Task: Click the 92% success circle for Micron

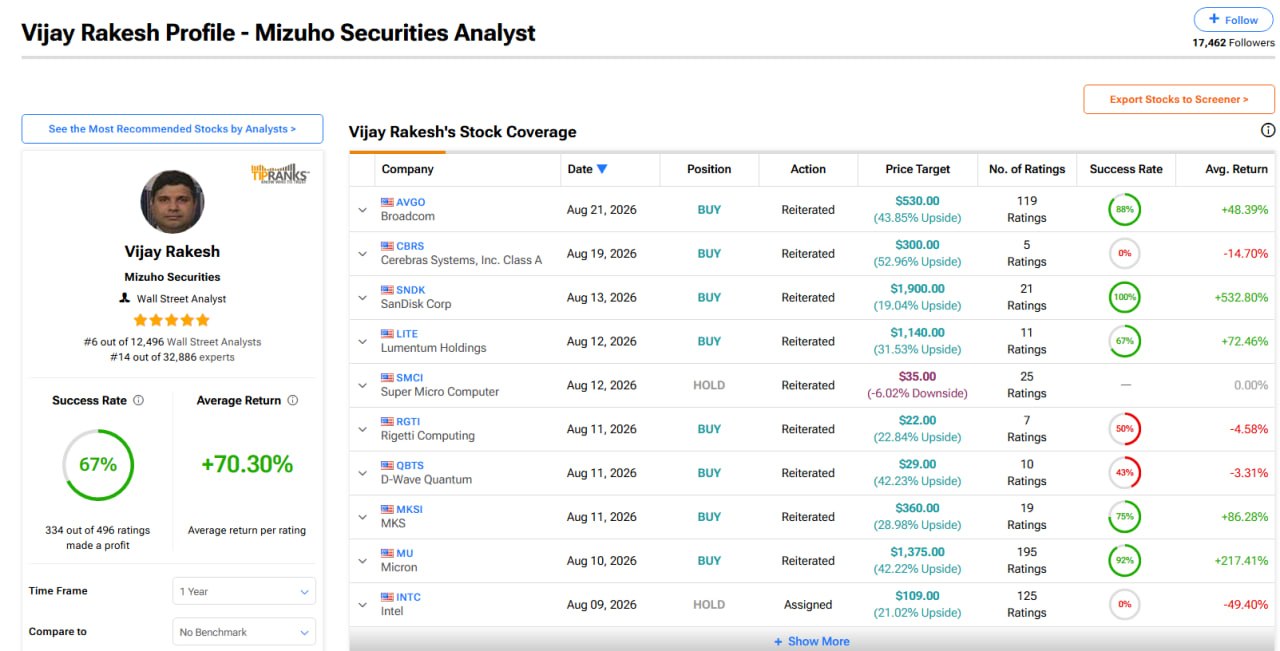Action: (x=1124, y=561)
